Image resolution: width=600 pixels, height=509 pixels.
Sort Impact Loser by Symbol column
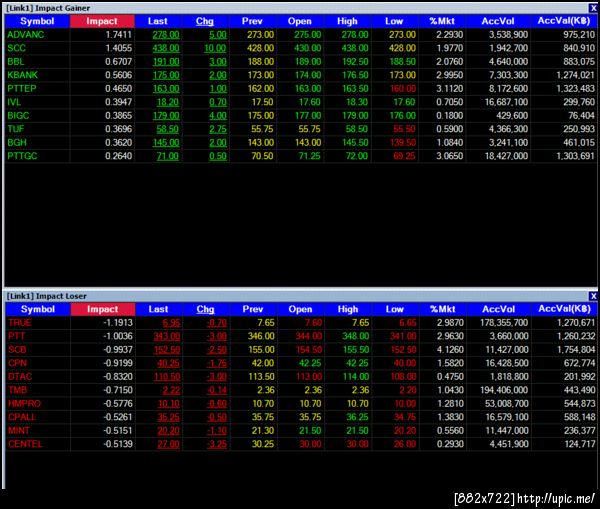coord(38,309)
